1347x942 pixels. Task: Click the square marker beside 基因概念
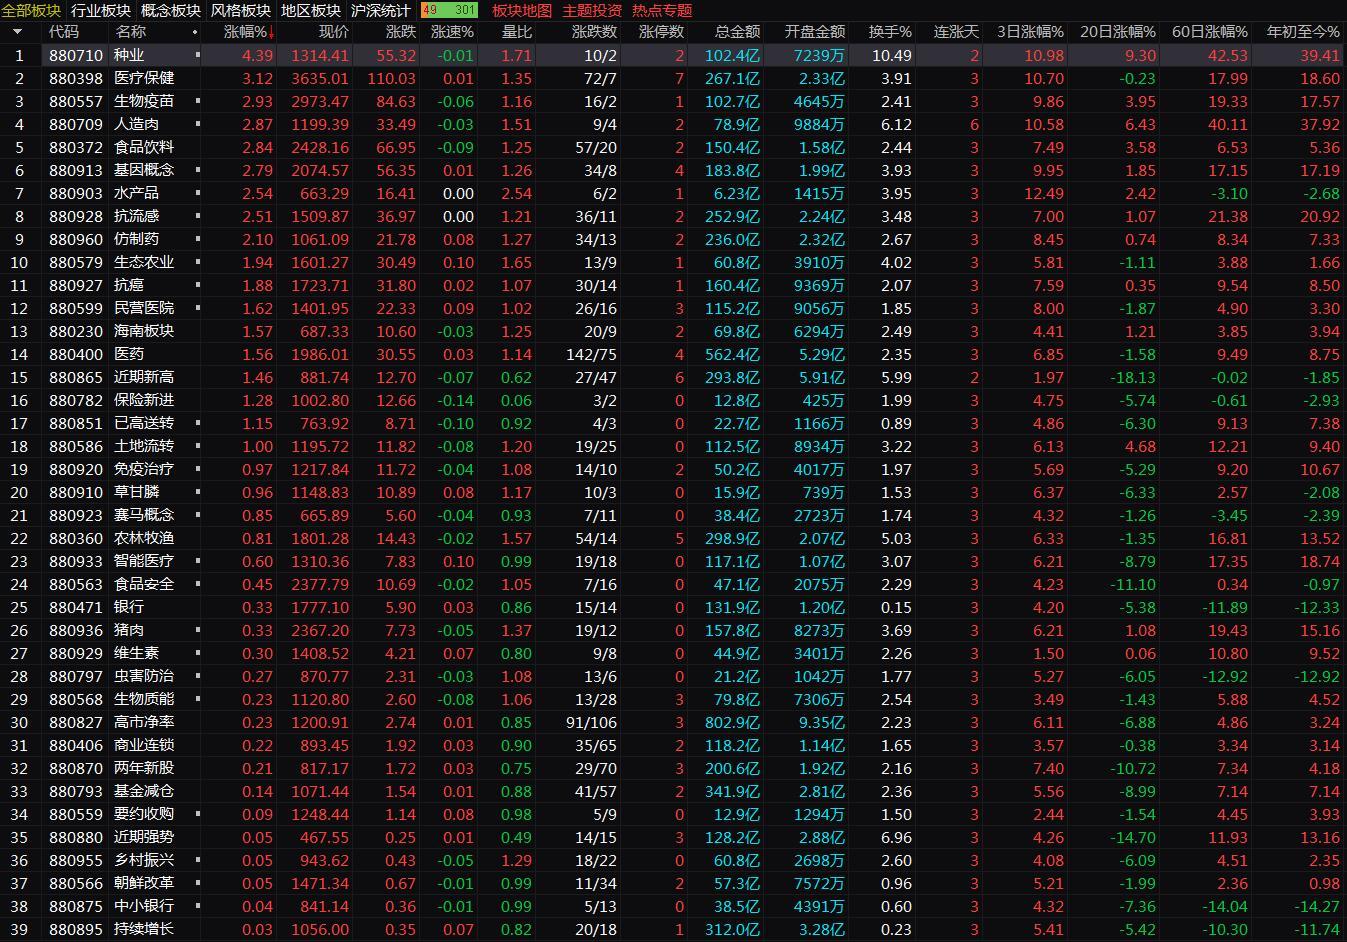(x=197, y=170)
